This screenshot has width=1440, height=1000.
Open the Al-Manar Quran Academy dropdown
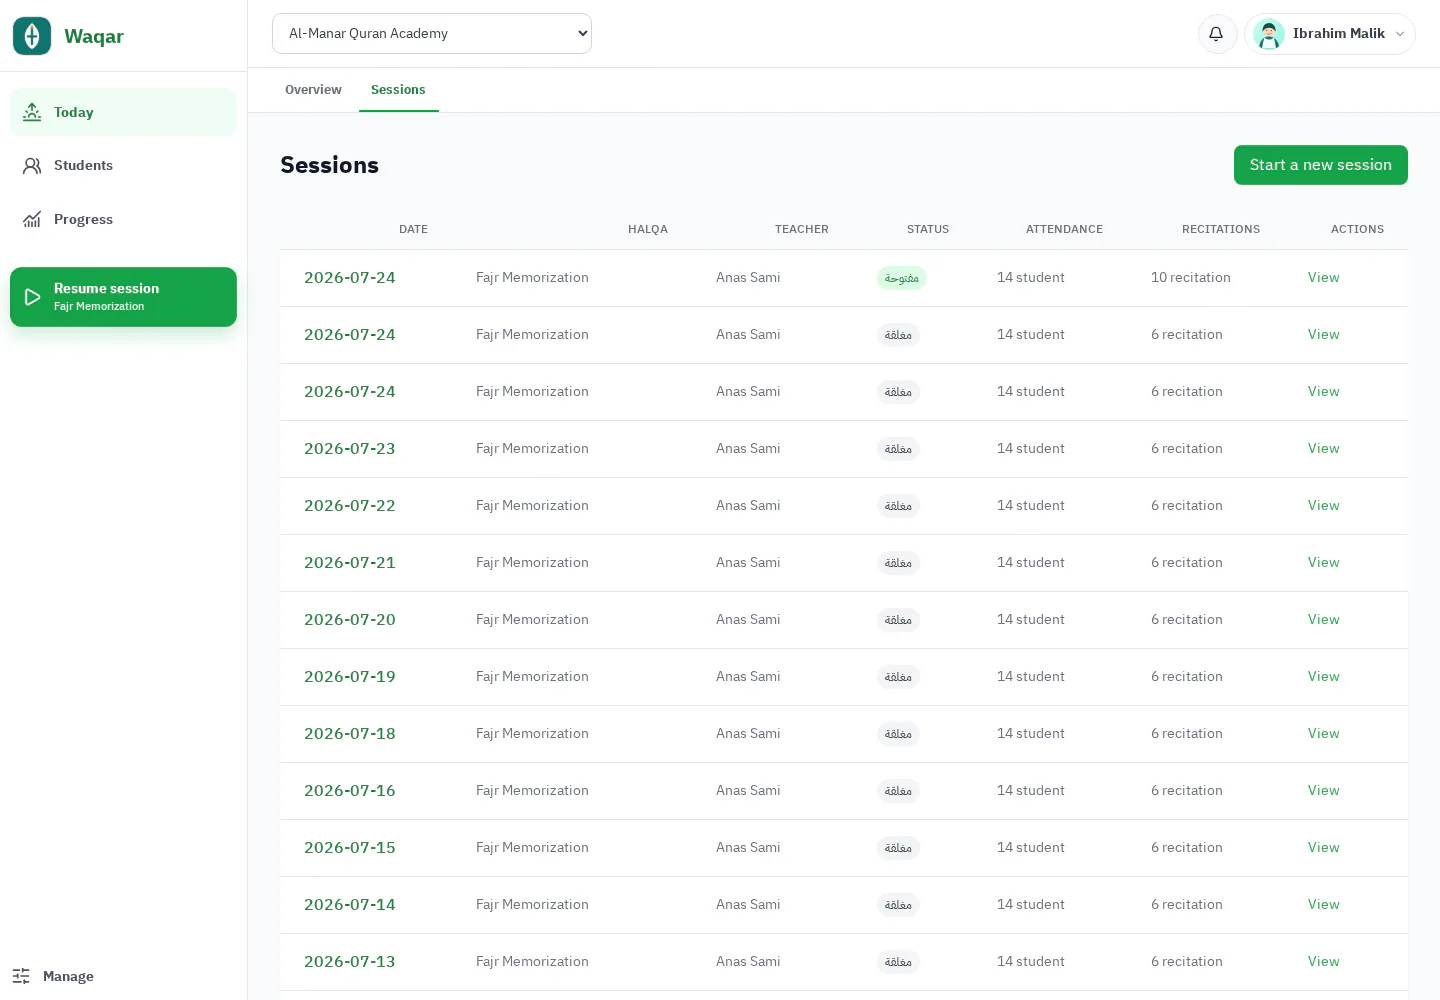click(x=432, y=33)
